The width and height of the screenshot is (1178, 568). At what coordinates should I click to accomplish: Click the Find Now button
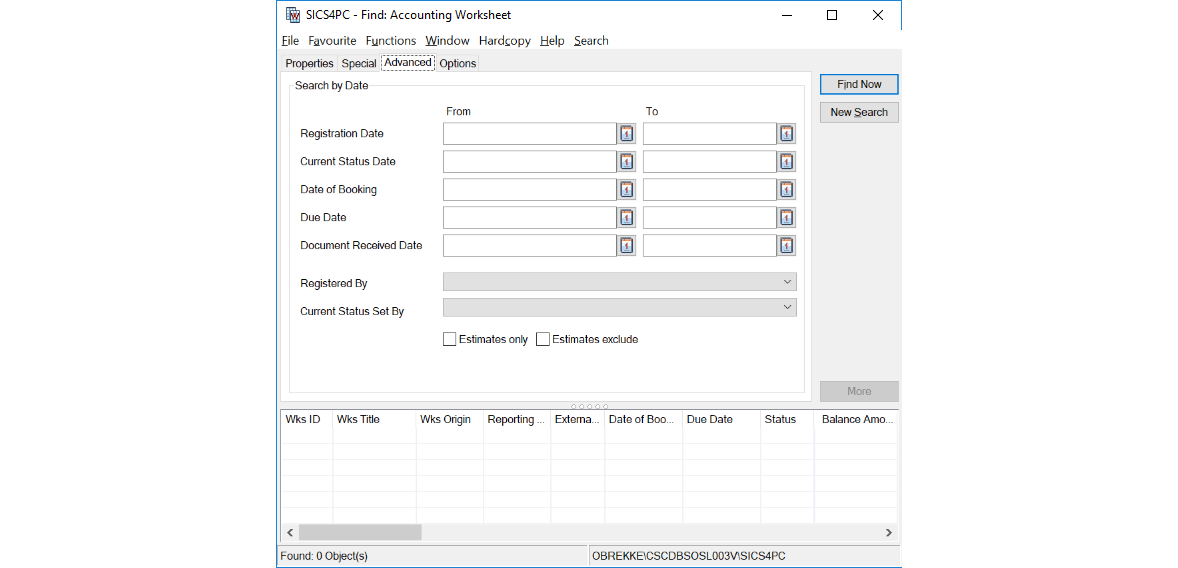(859, 84)
